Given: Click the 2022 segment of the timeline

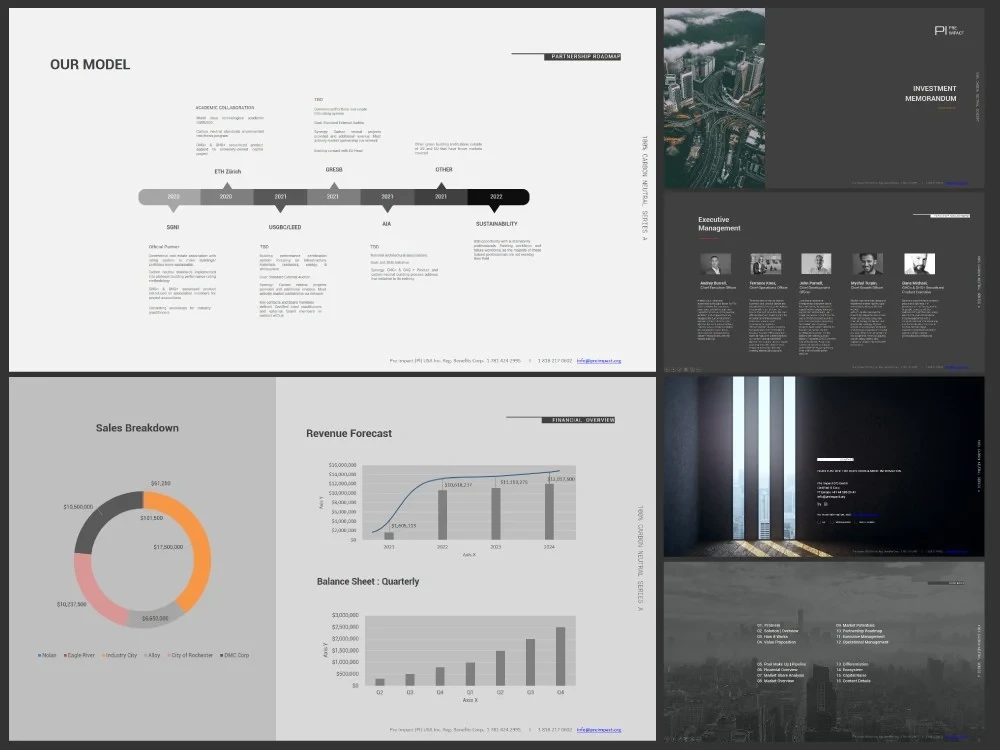Looking at the screenshot, I should pyautogui.click(x=498, y=196).
